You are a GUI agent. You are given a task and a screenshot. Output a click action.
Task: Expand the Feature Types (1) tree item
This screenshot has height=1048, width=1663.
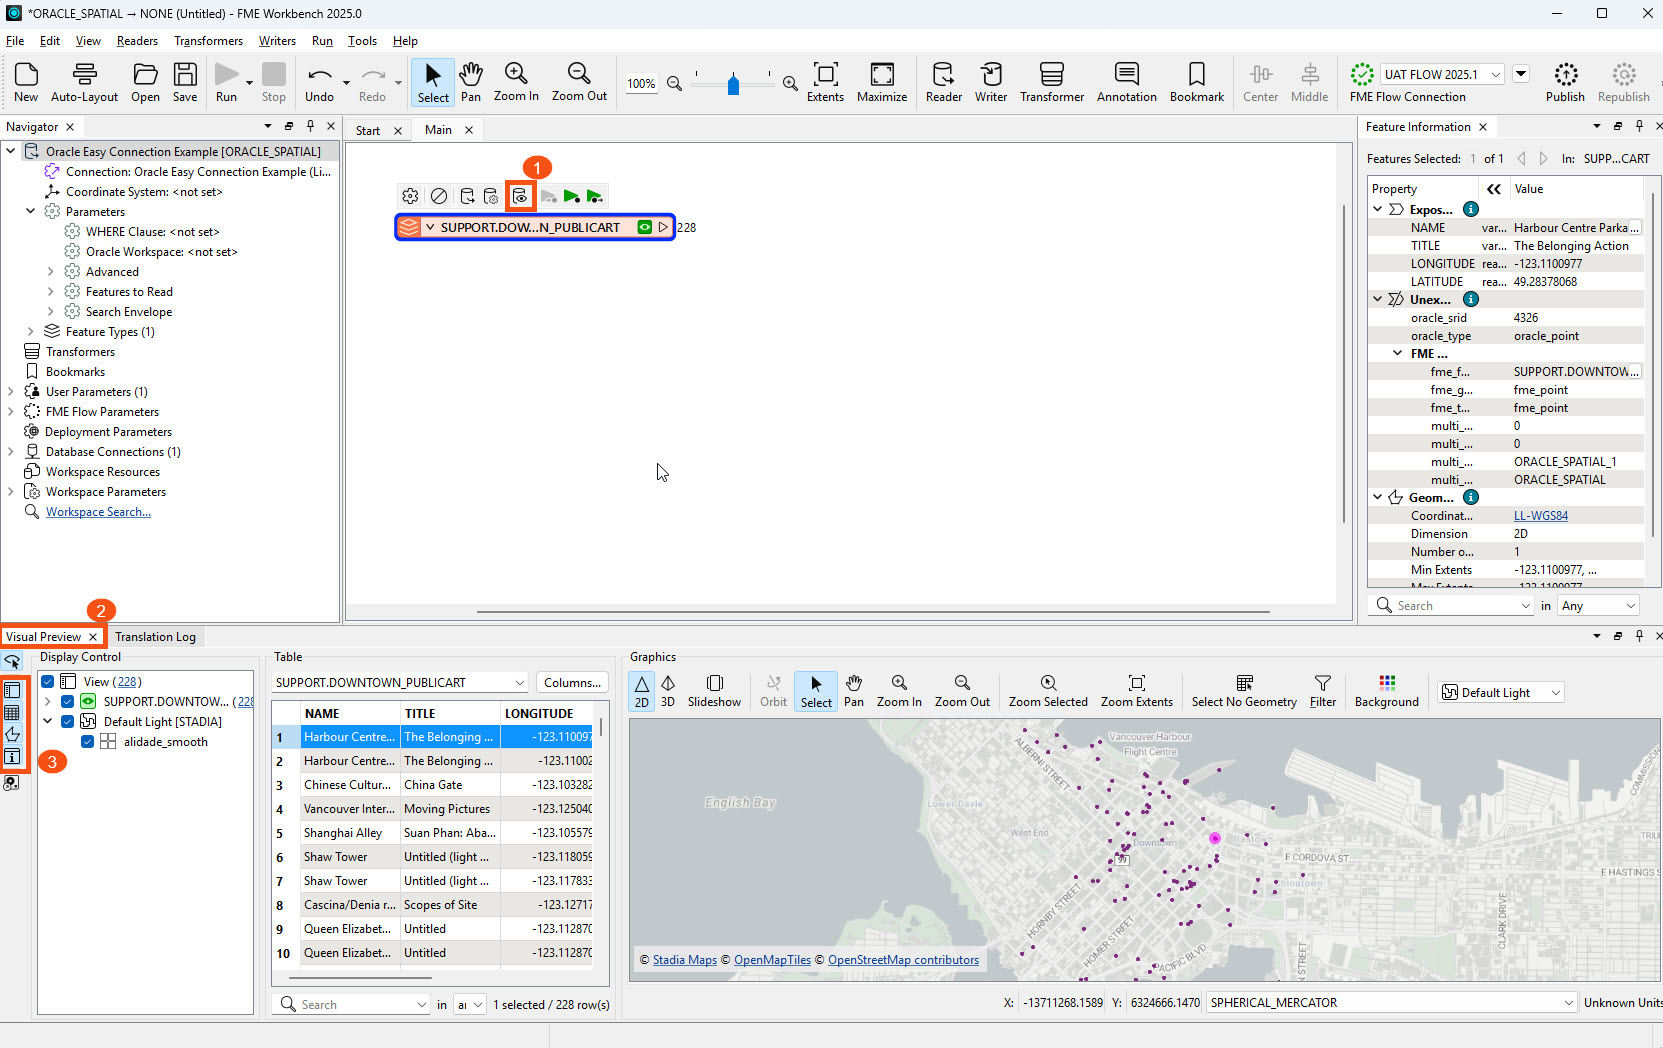(x=29, y=331)
